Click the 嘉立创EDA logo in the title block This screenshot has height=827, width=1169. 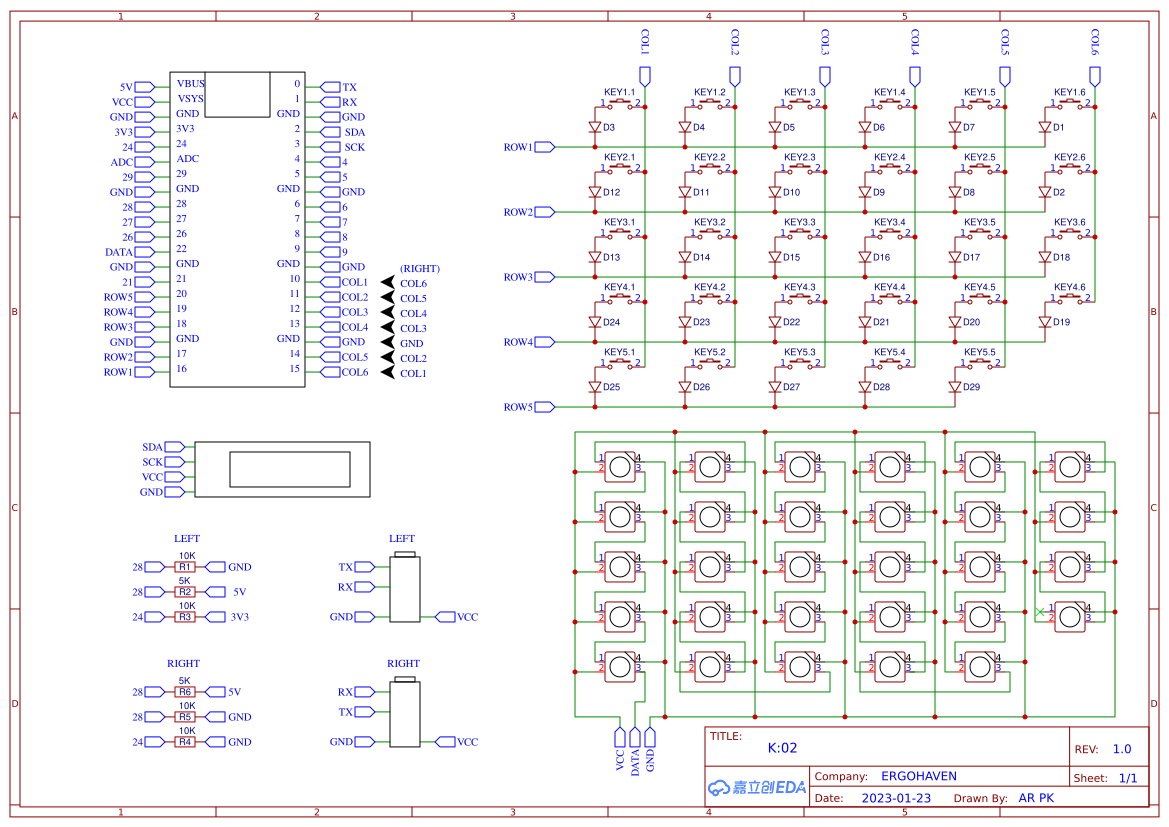pyautogui.click(x=755, y=787)
